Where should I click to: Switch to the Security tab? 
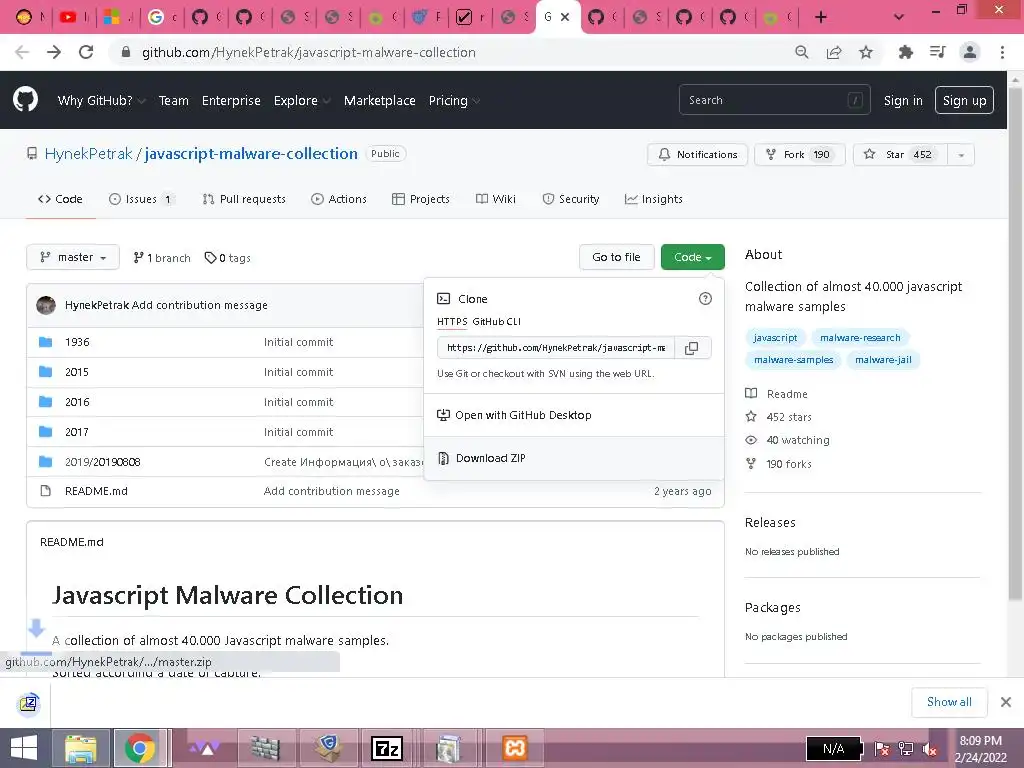coord(571,199)
